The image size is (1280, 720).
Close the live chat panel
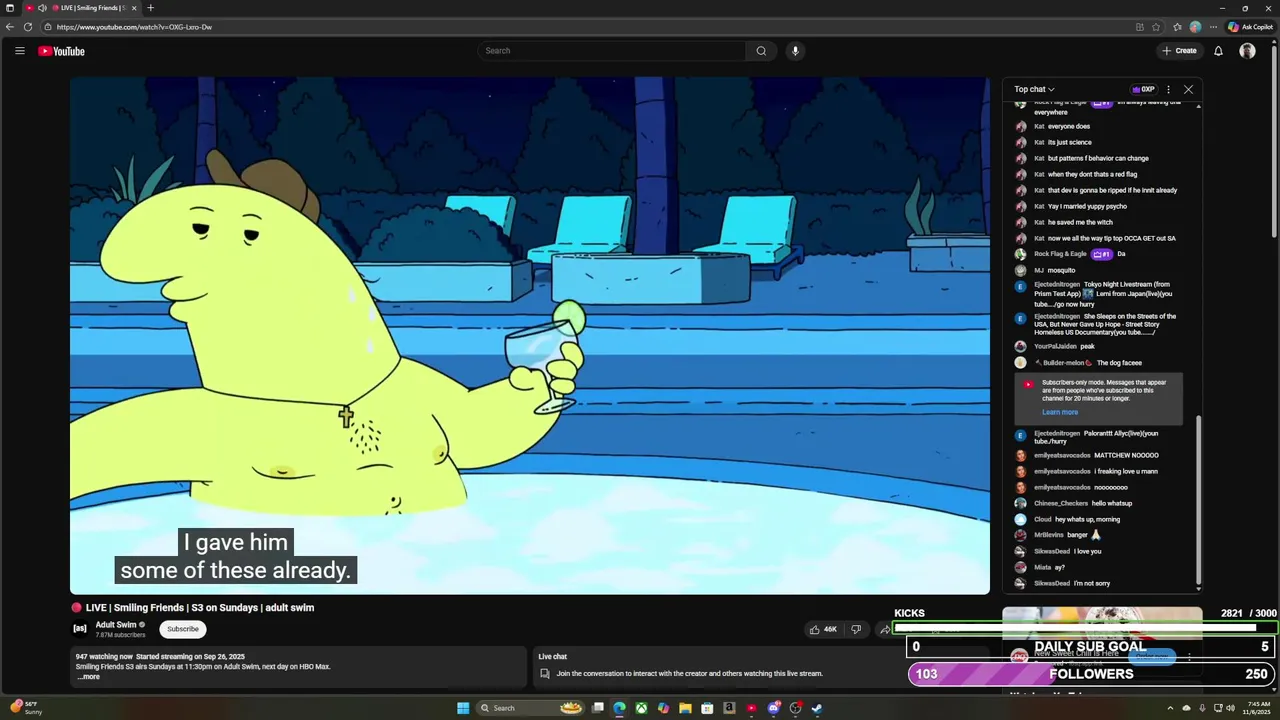(1188, 89)
